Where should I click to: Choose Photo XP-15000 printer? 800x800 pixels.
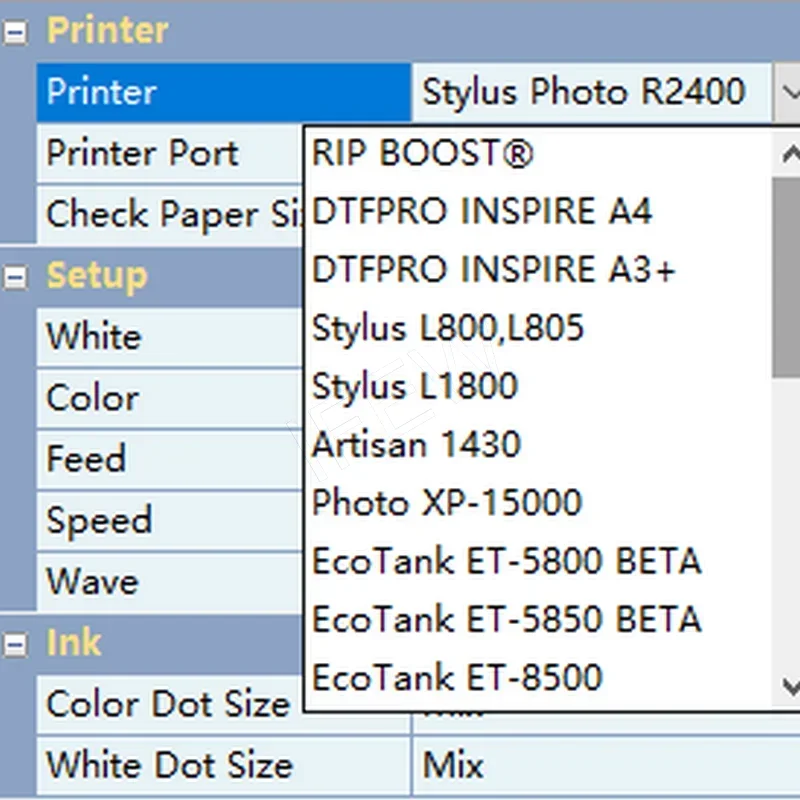[447, 502]
